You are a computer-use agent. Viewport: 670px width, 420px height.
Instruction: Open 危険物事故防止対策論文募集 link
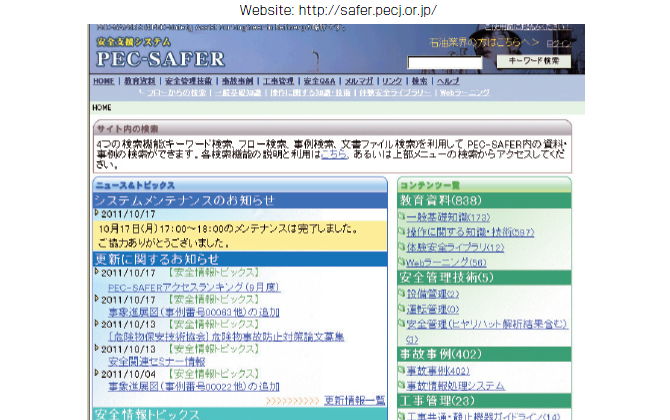coord(226,337)
